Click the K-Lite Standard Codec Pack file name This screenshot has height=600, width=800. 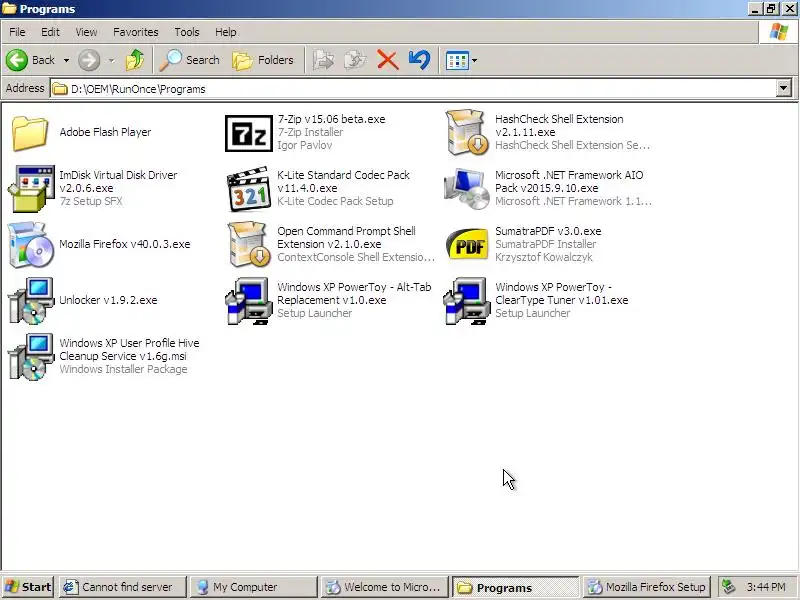pyautogui.click(x=343, y=181)
